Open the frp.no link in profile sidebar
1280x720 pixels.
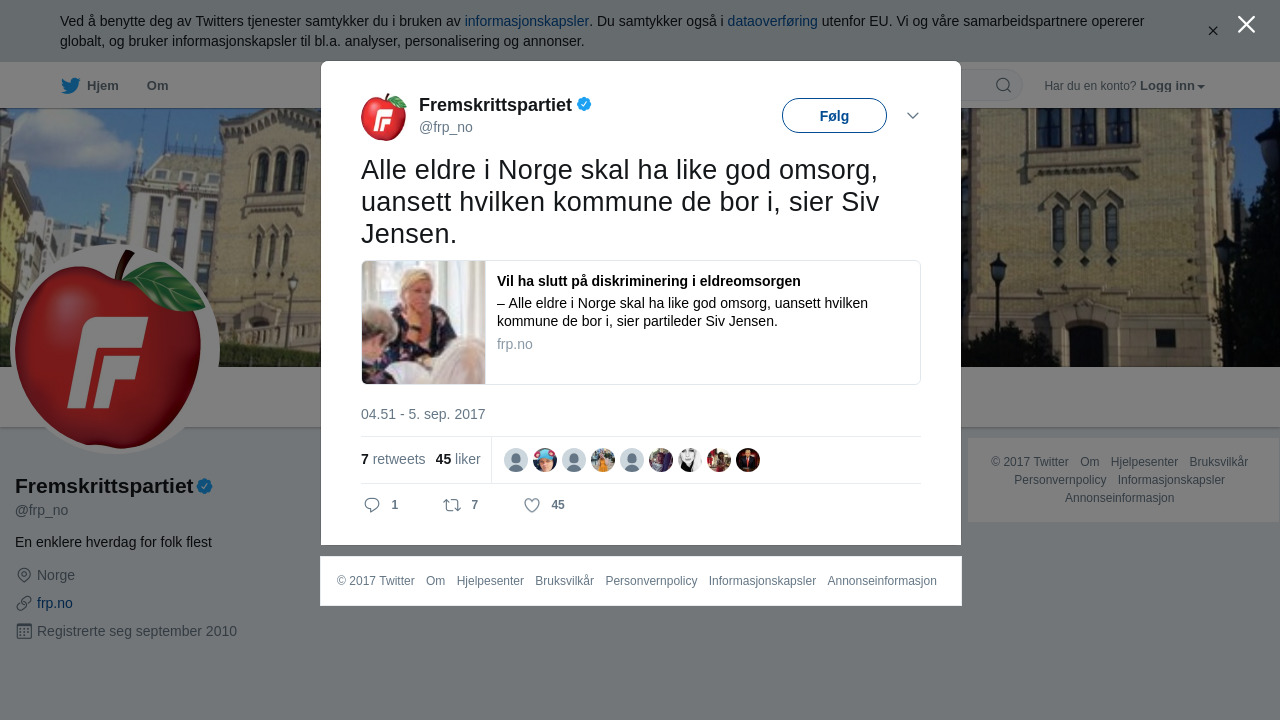(x=55, y=603)
